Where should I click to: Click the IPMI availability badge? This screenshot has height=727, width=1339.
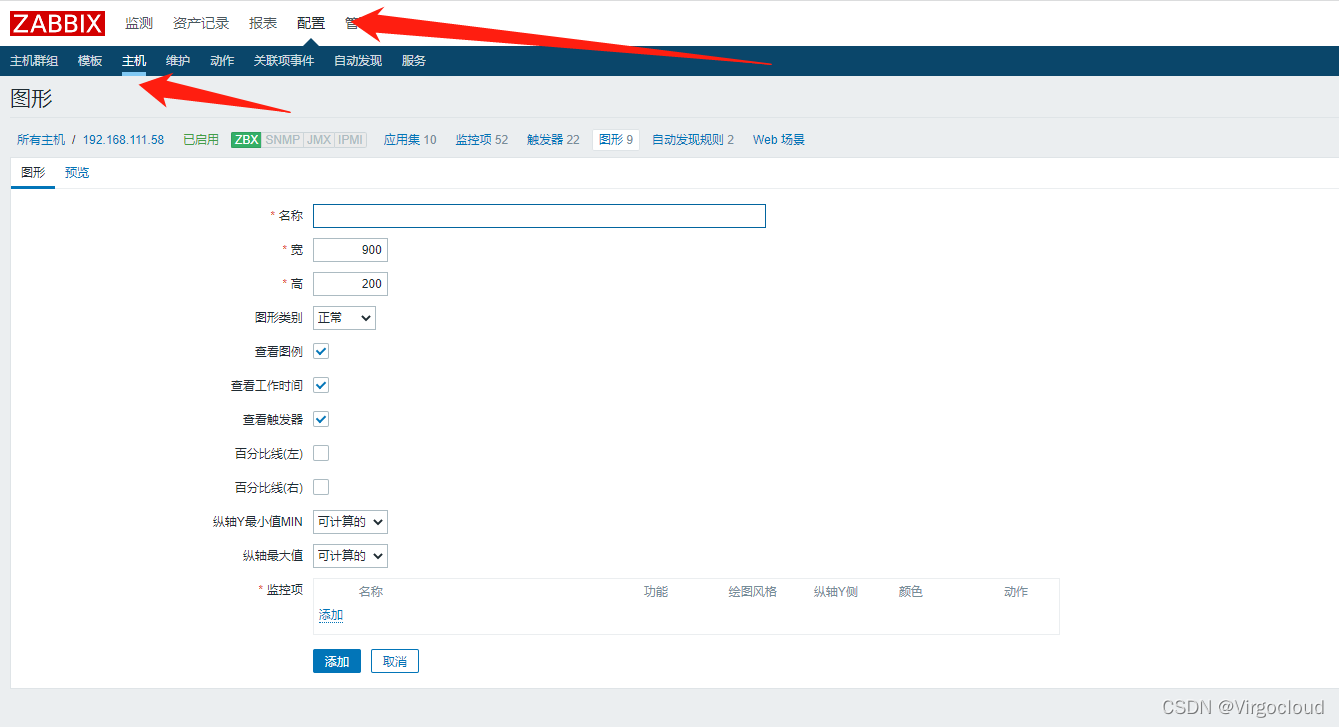[x=351, y=140]
